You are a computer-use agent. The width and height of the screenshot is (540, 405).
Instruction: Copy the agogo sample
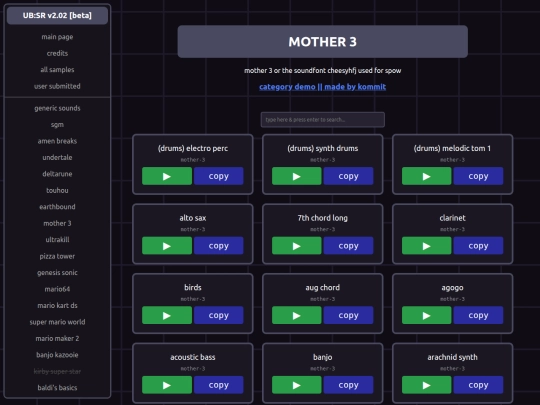pyautogui.click(x=478, y=315)
